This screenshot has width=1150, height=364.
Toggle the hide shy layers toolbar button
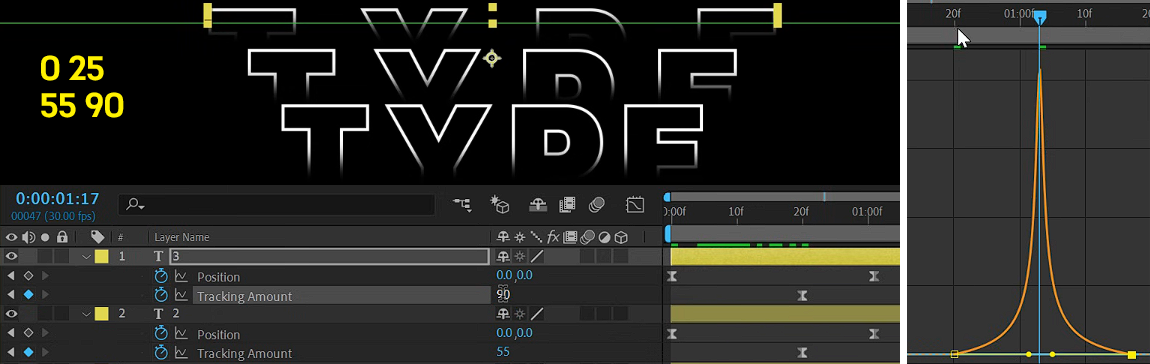[x=538, y=205]
